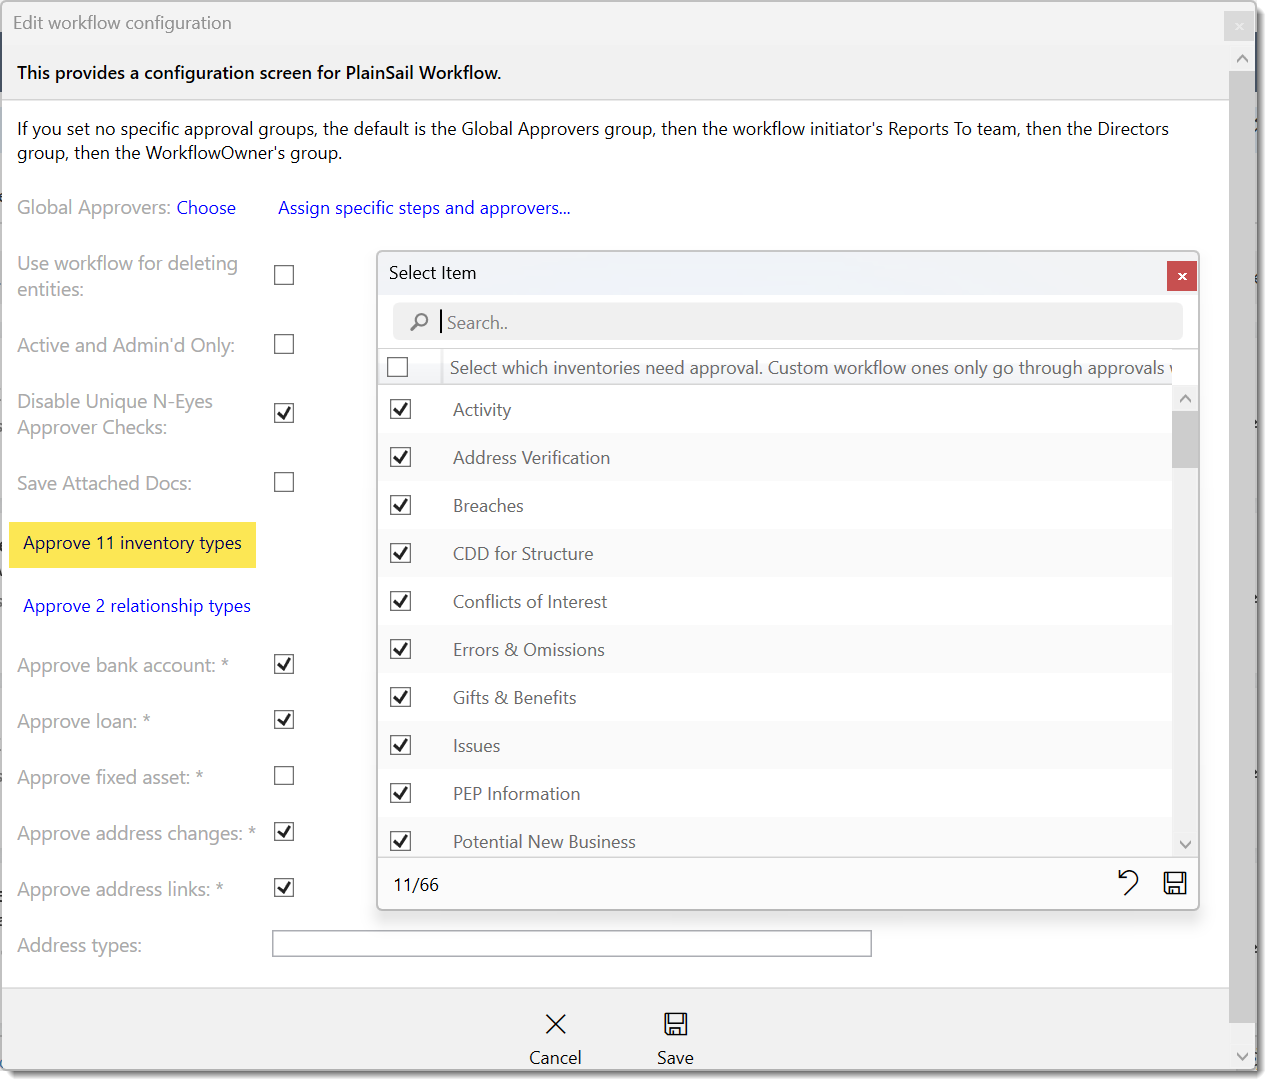The height and width of the screenshot is (1086, 1272).
Task: Disable the Unique N-Eyes Approver Checks option
Action: [x=283, y=412]
